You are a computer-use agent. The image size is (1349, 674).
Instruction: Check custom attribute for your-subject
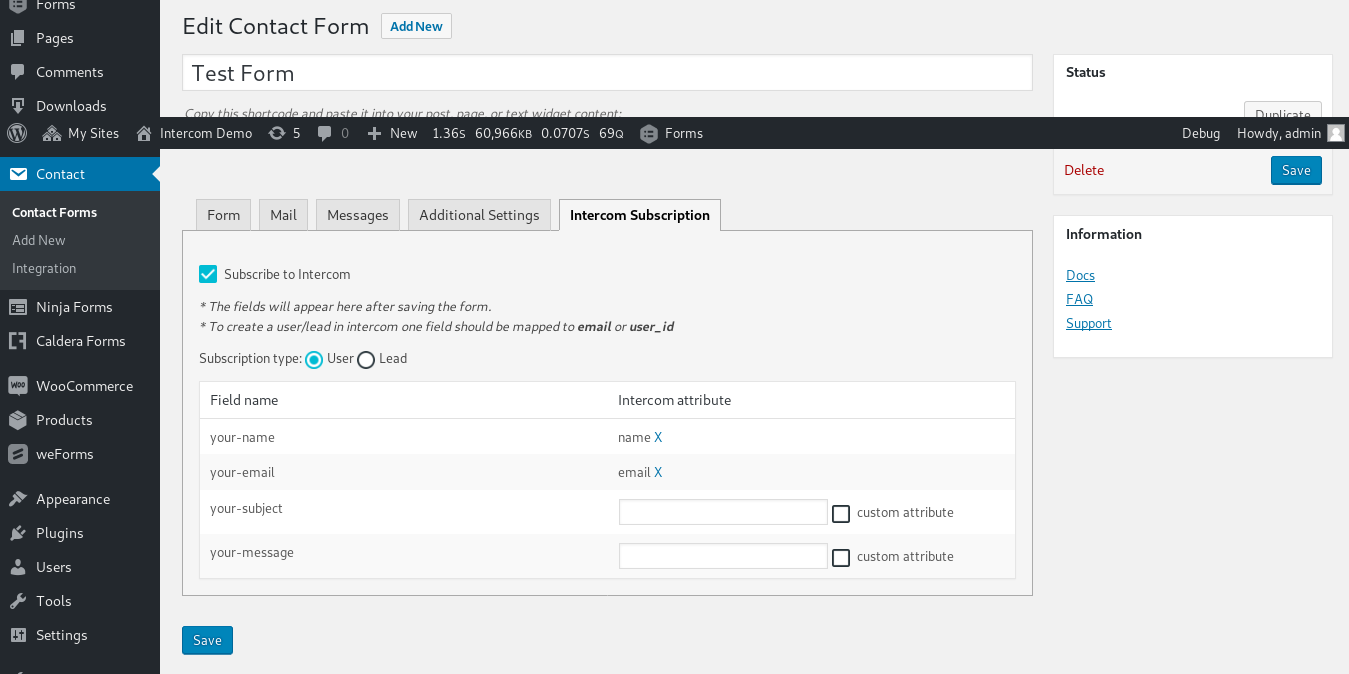(841, 513)
